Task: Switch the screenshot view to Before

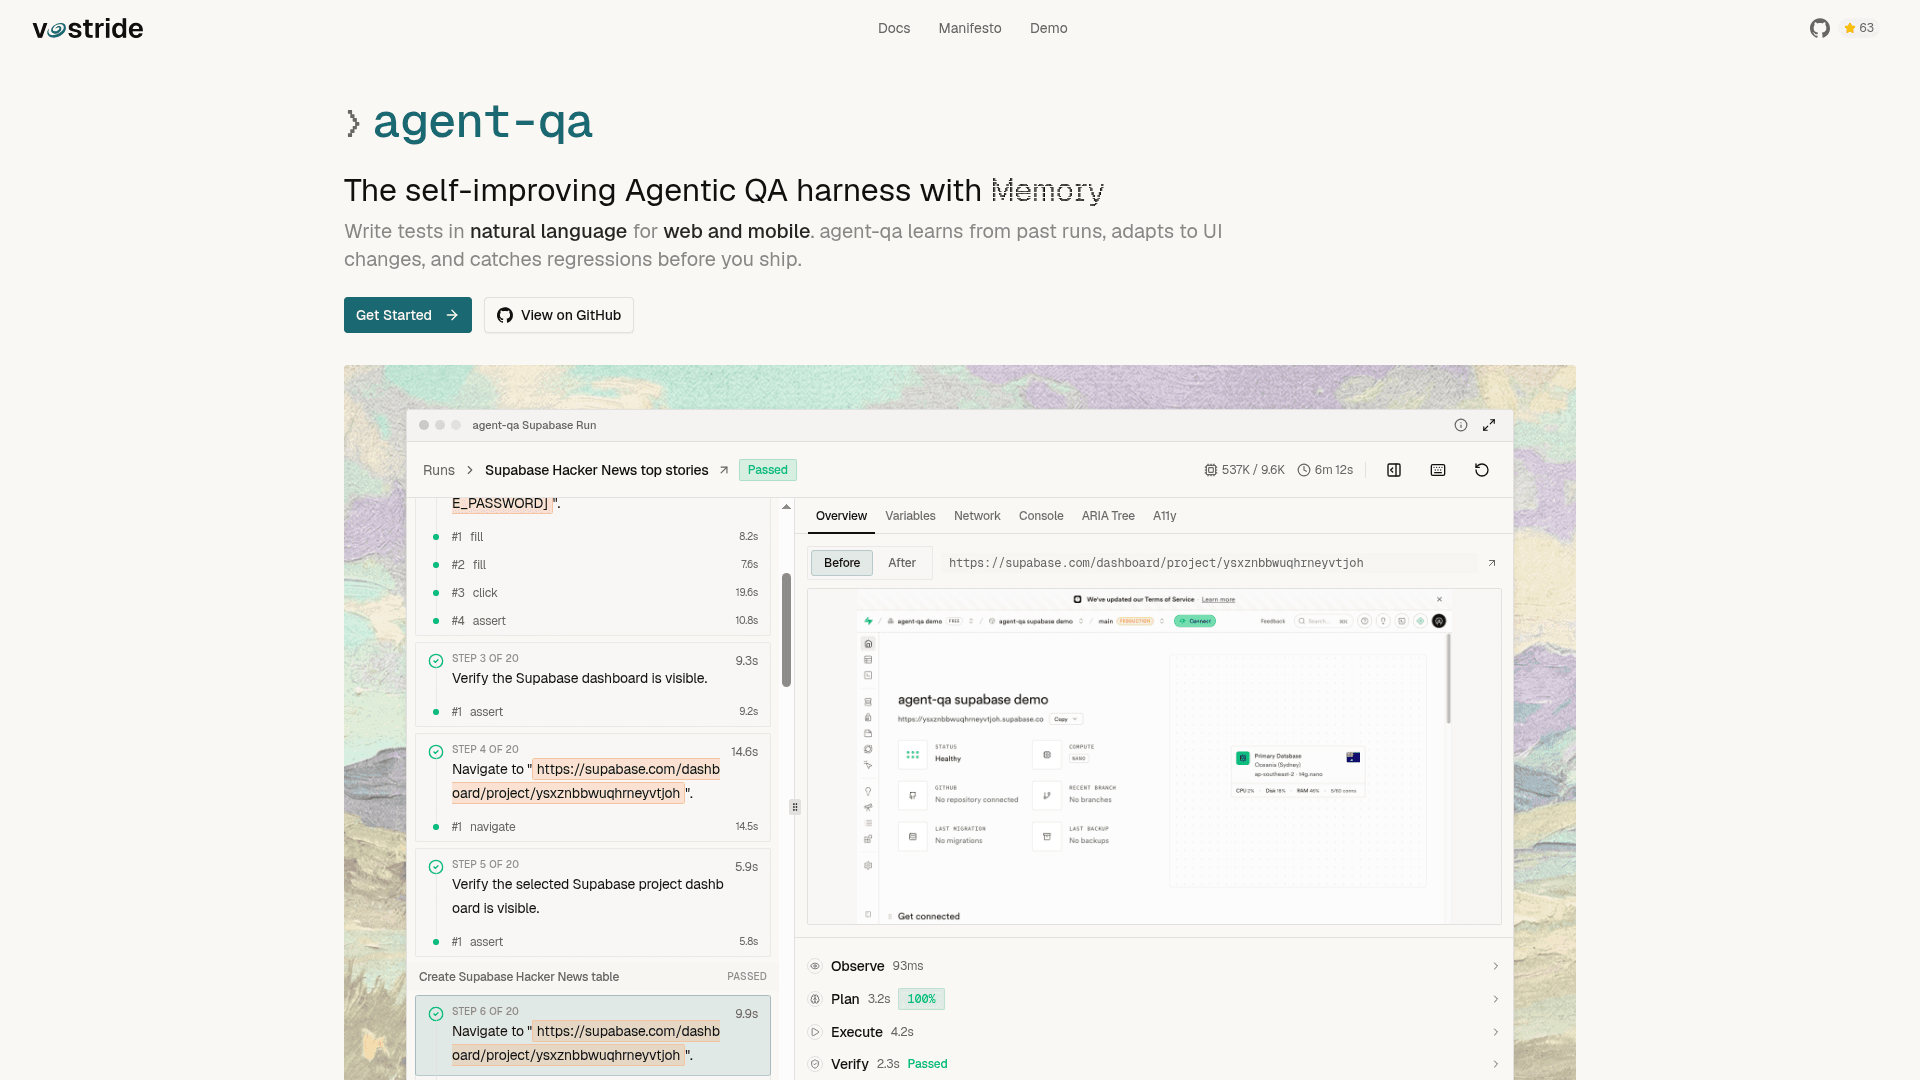Action: pos(842,563)
